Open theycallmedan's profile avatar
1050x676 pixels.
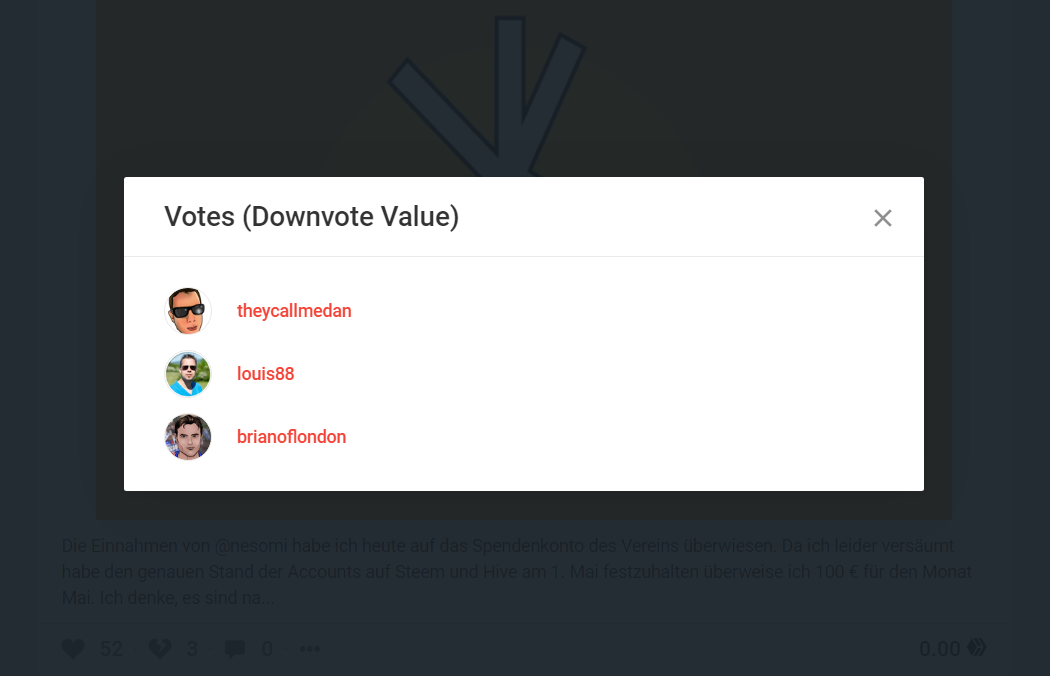[x=188, y=311]
